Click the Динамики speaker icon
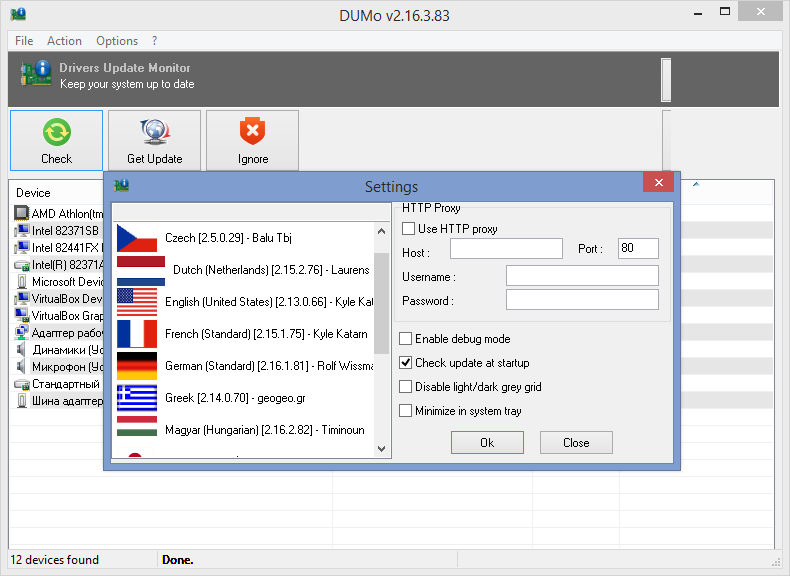 pyautogui.click(x=21, y=349)
